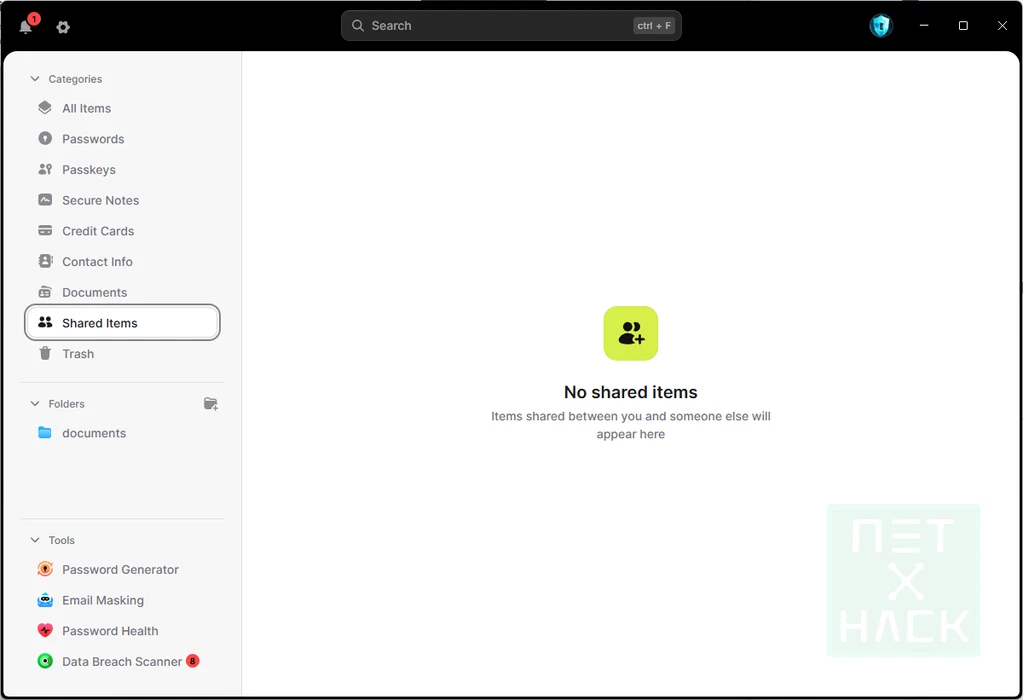Open the Password Generator tool

point(120,570)
